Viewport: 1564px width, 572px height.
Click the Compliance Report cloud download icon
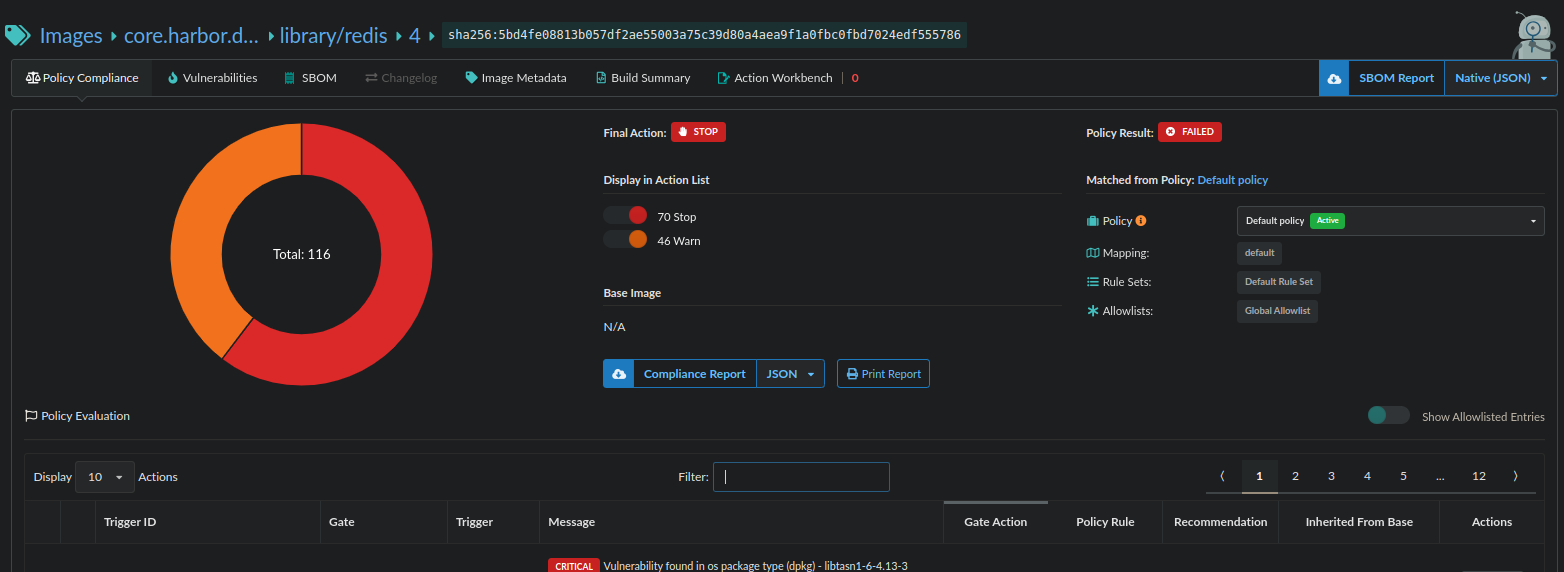pos(618,374)
